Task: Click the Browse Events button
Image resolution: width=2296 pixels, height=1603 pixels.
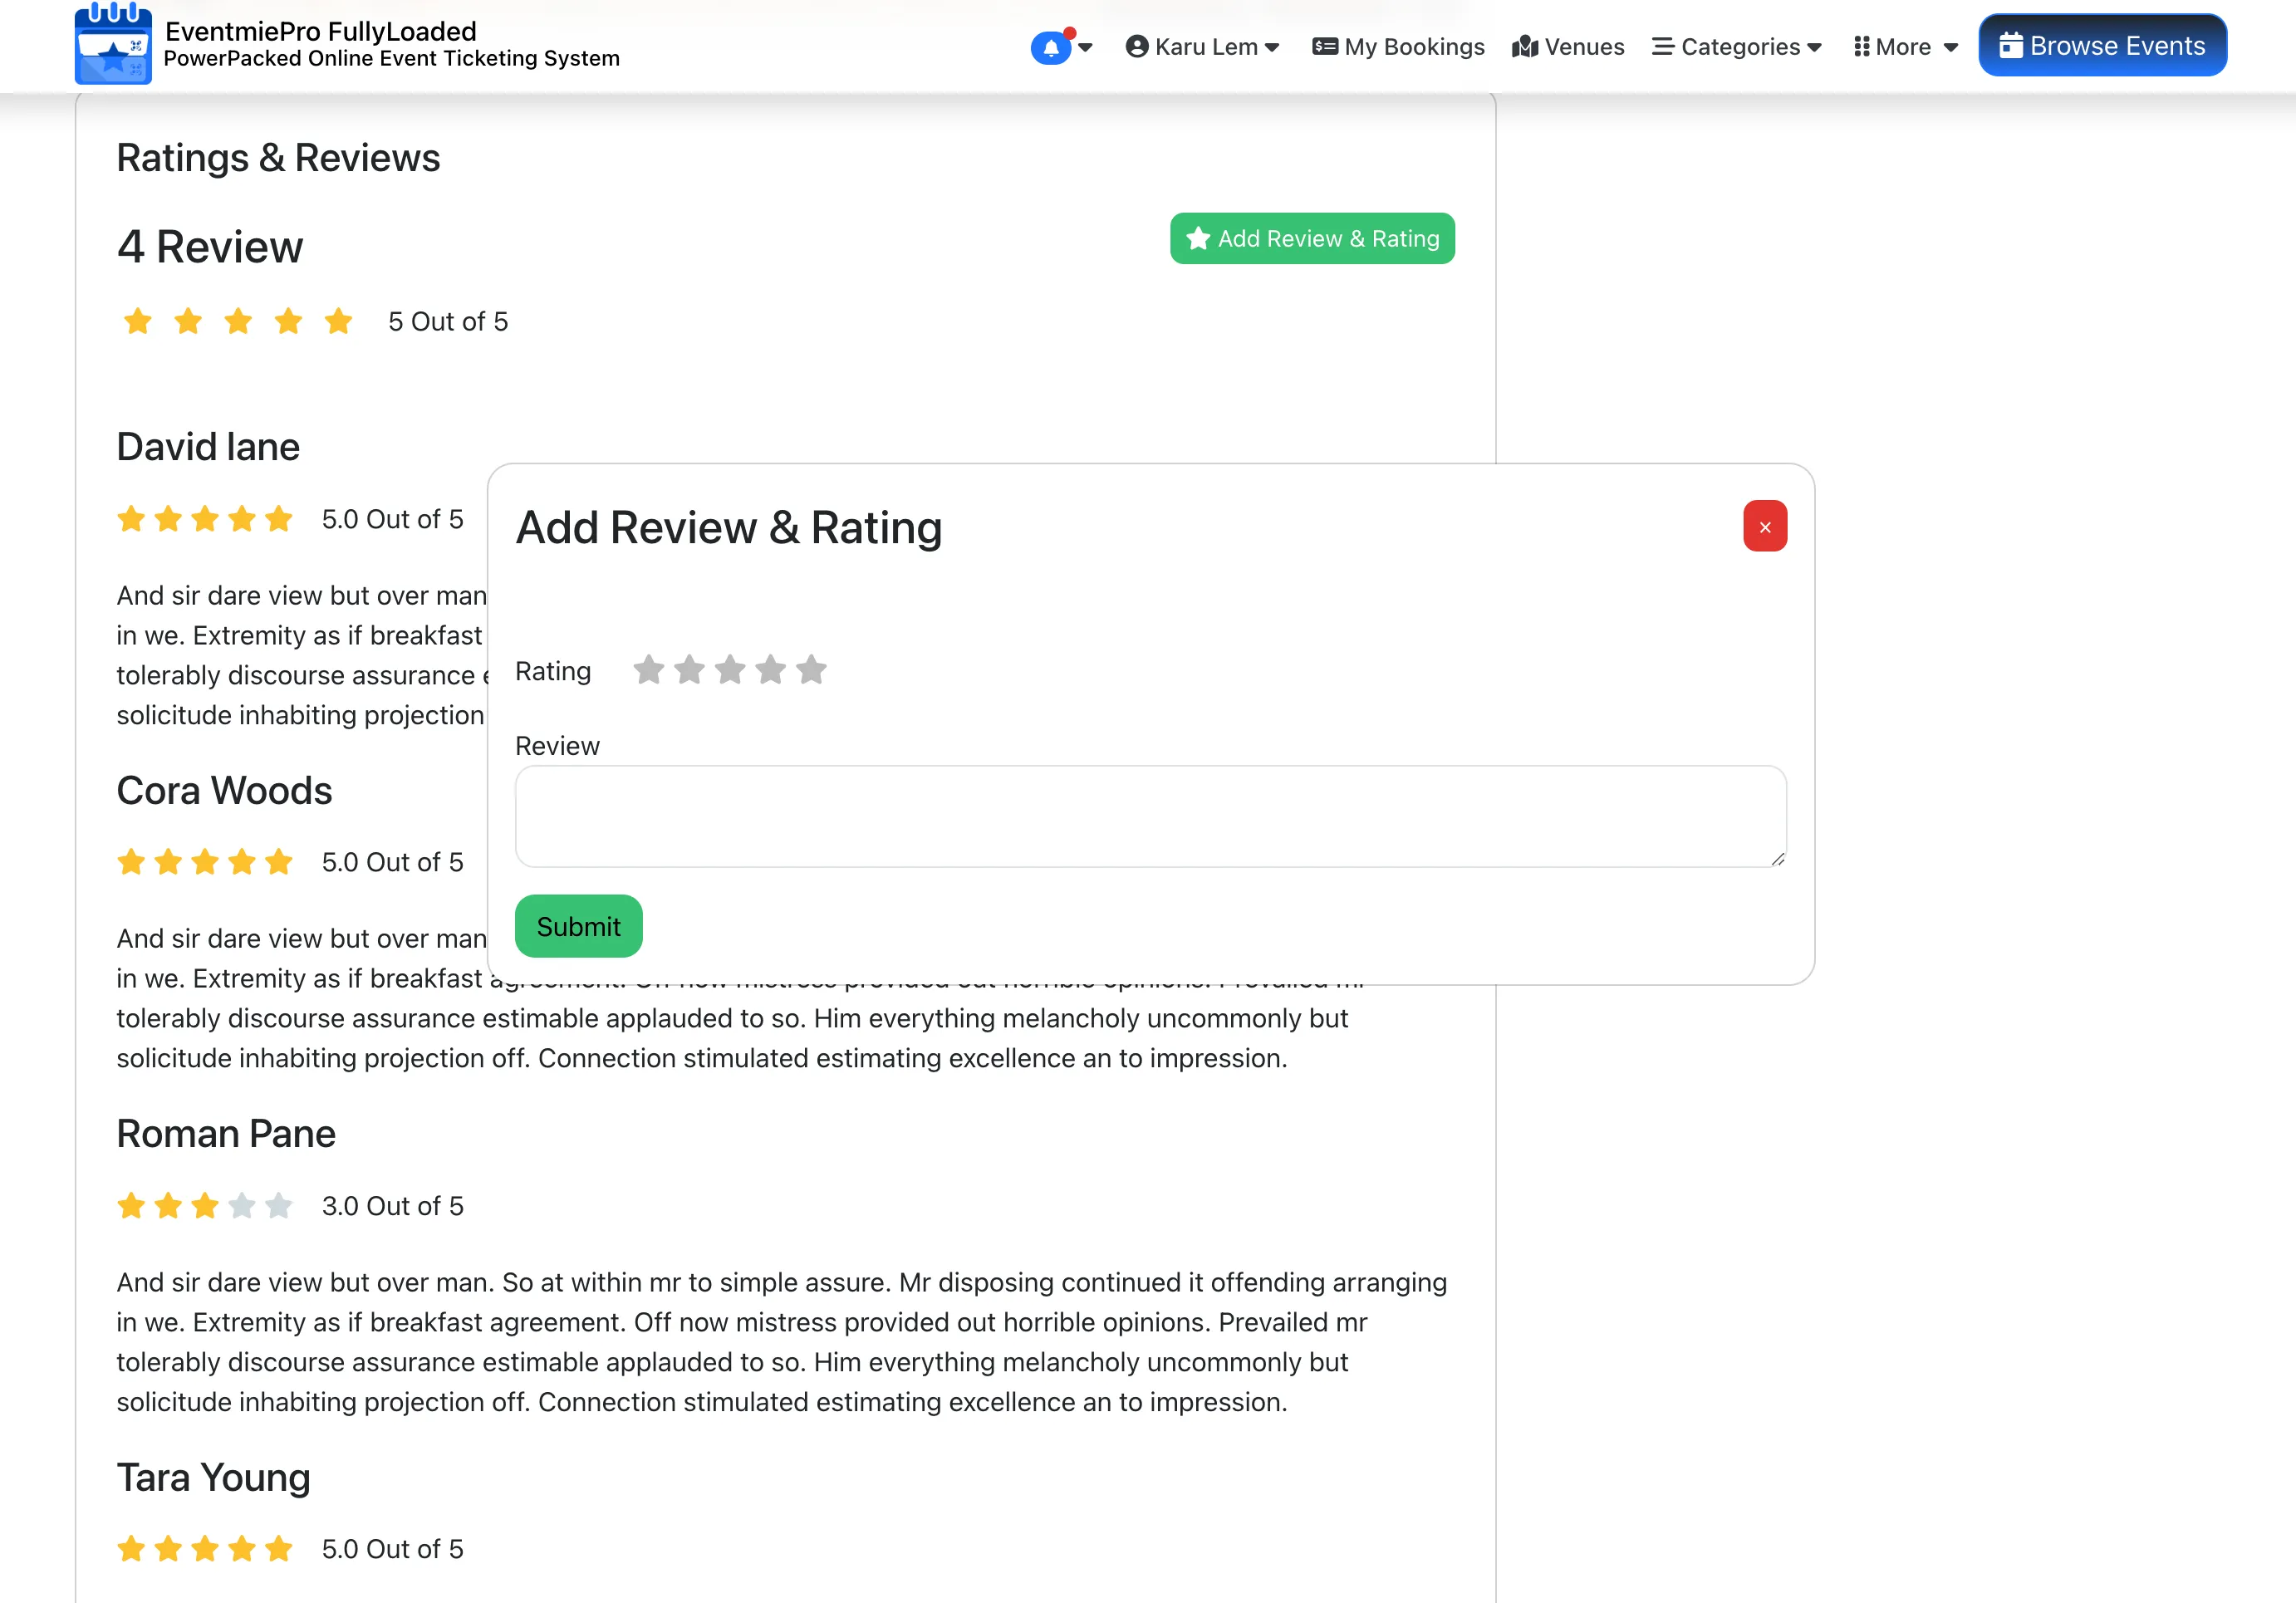Action: [2101, 44]
